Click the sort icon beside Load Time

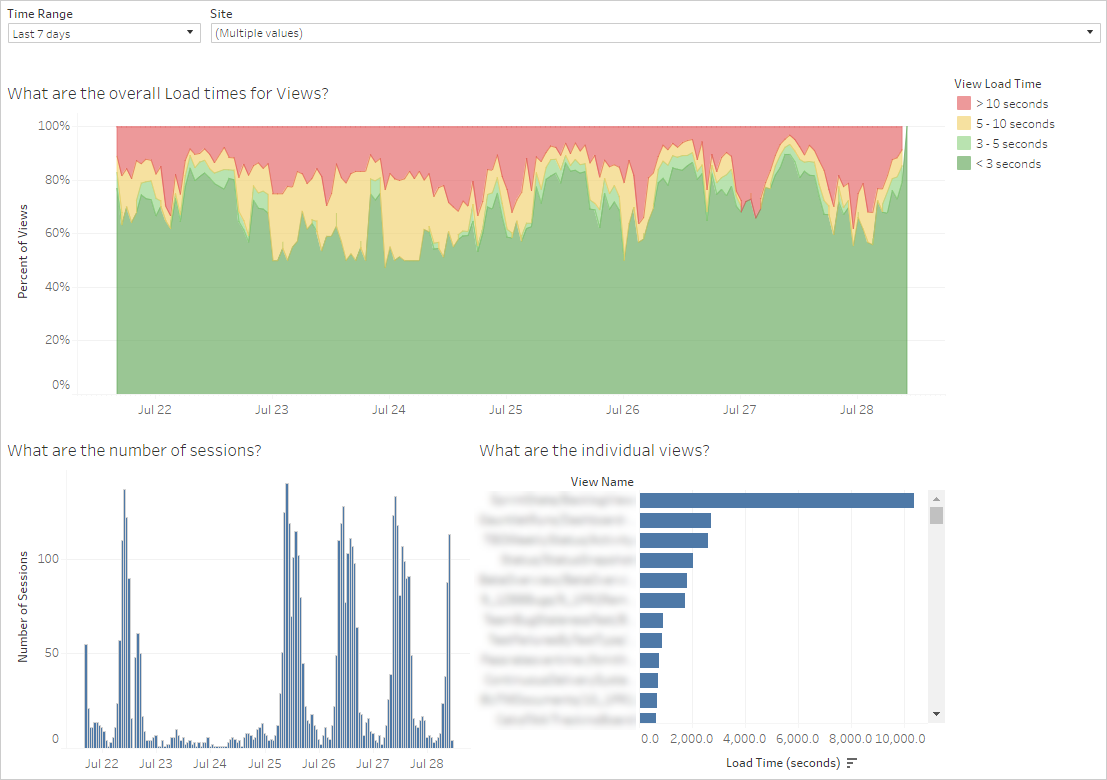pyautogui.click(x=851, y=763)
